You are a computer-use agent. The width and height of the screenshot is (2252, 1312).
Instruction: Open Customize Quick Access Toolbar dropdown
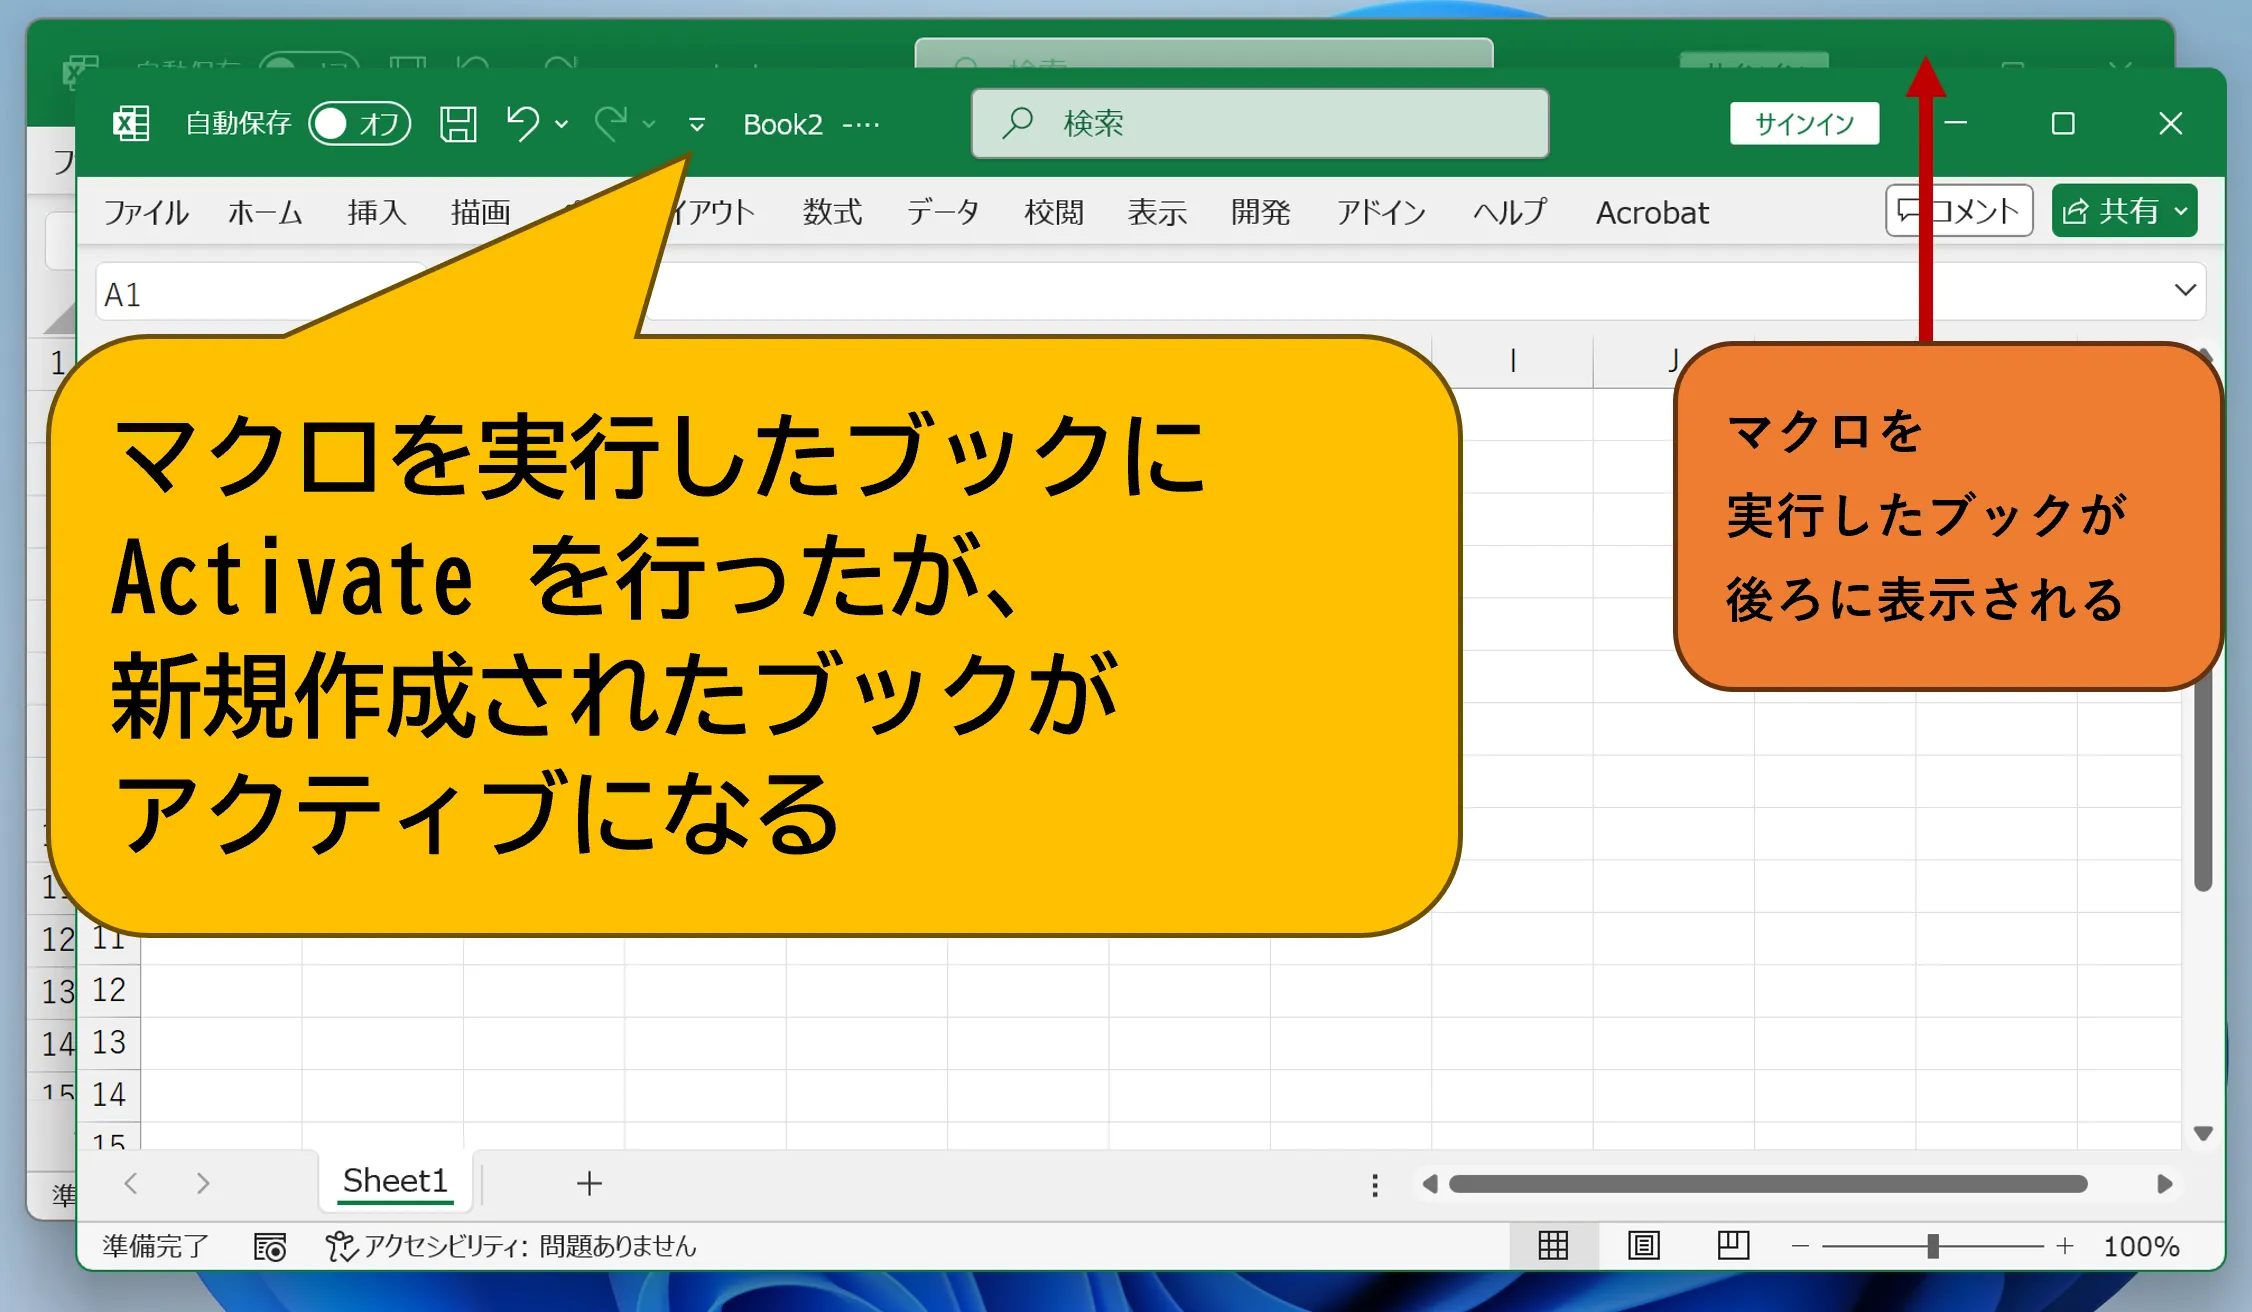697,124
